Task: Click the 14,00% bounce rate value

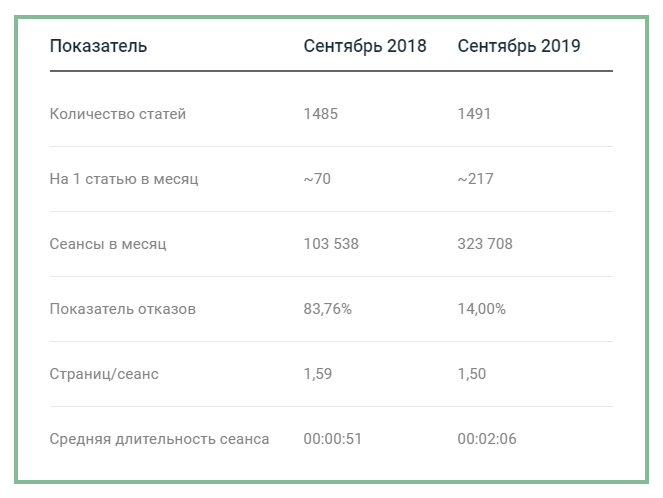Action: 481,309
